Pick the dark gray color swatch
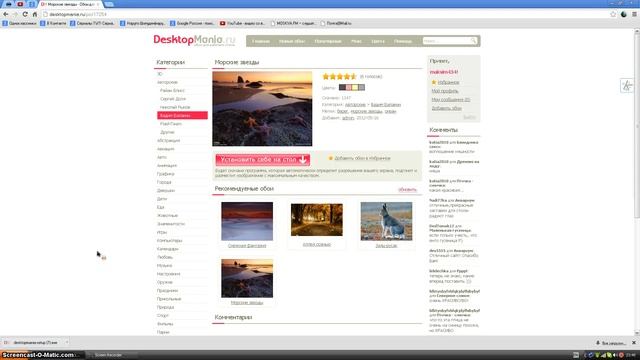 [342, 87]
